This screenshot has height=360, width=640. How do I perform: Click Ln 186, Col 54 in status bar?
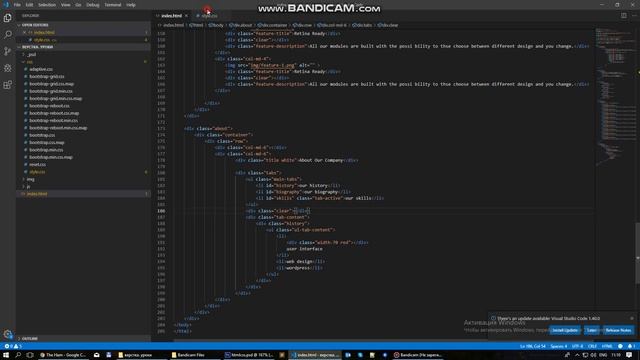(x=533, y=346)
